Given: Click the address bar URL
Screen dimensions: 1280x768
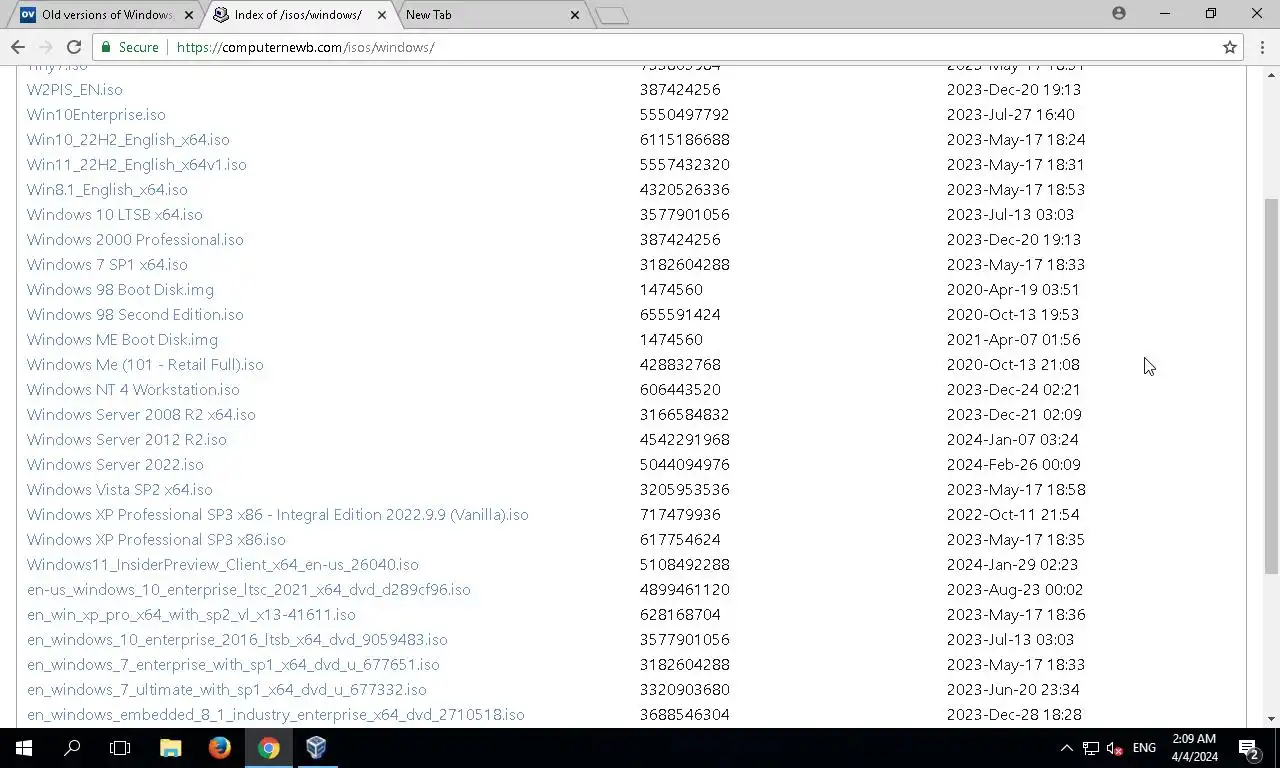Looking at the screenshot, I should [305, 47].
